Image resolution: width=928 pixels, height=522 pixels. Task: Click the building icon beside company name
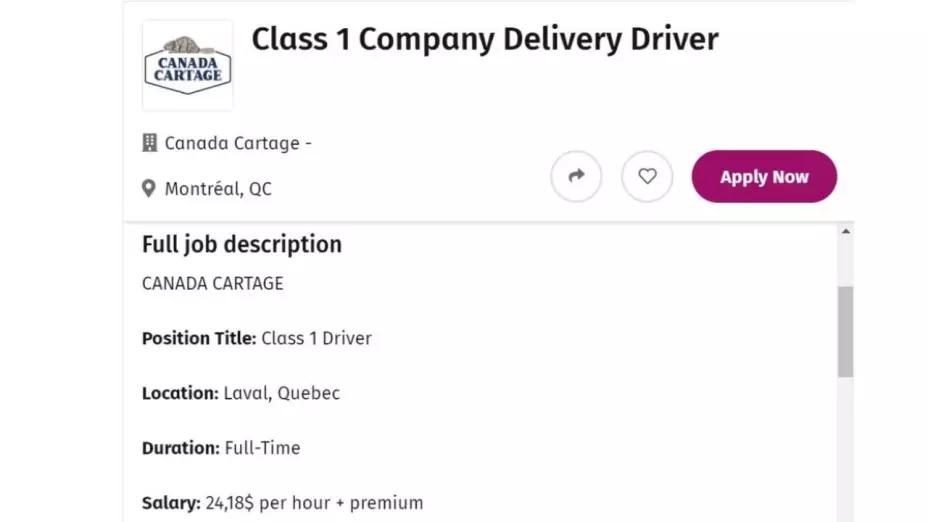tap(150, 143)
